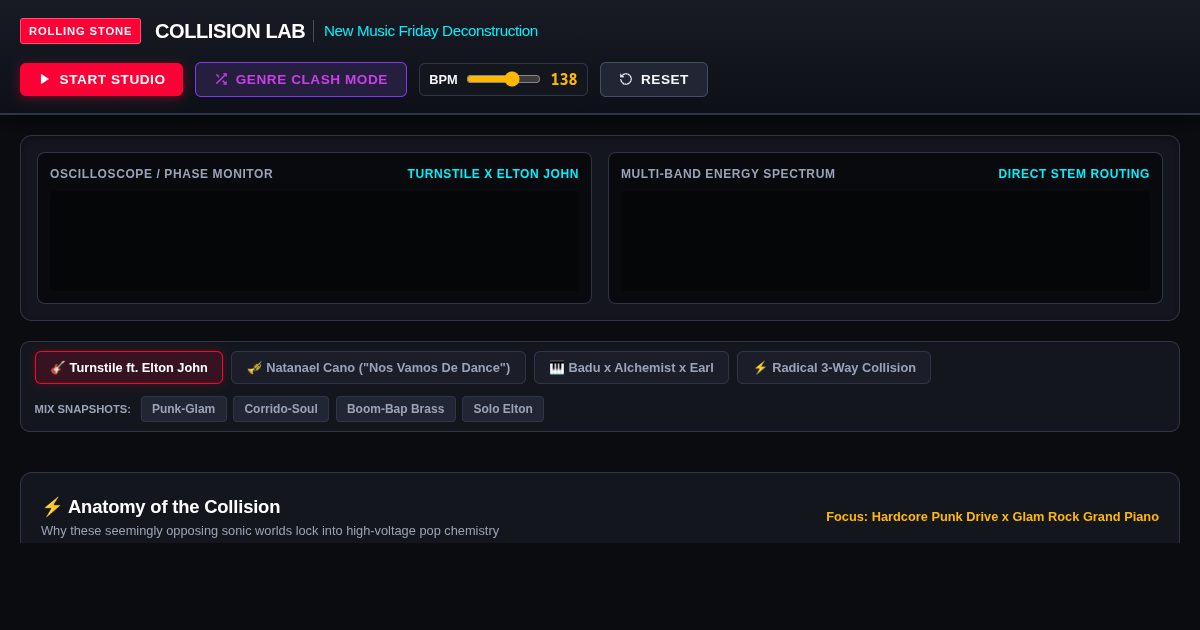Viewport: 1200px width, 630px height.
Task: Click the play icon in Start Studio
Action: pyautogui.click(x=45, y=79)
